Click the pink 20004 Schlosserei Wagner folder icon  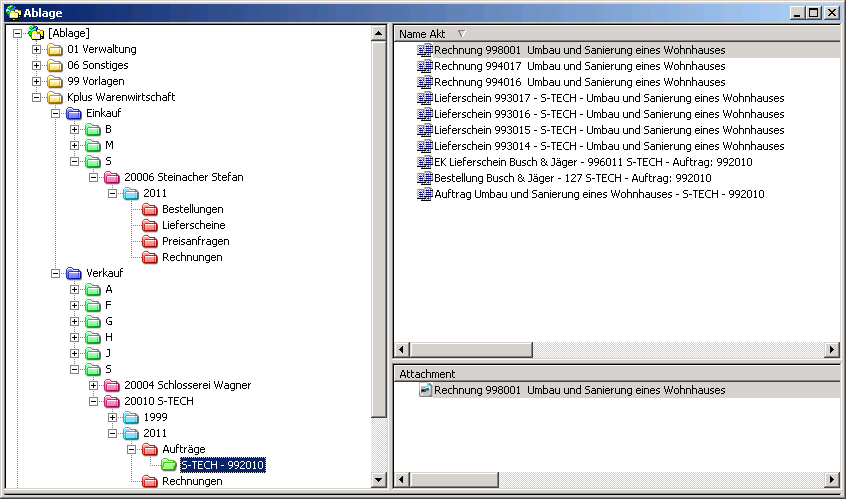pyautogui.click(x=112, y=385)
